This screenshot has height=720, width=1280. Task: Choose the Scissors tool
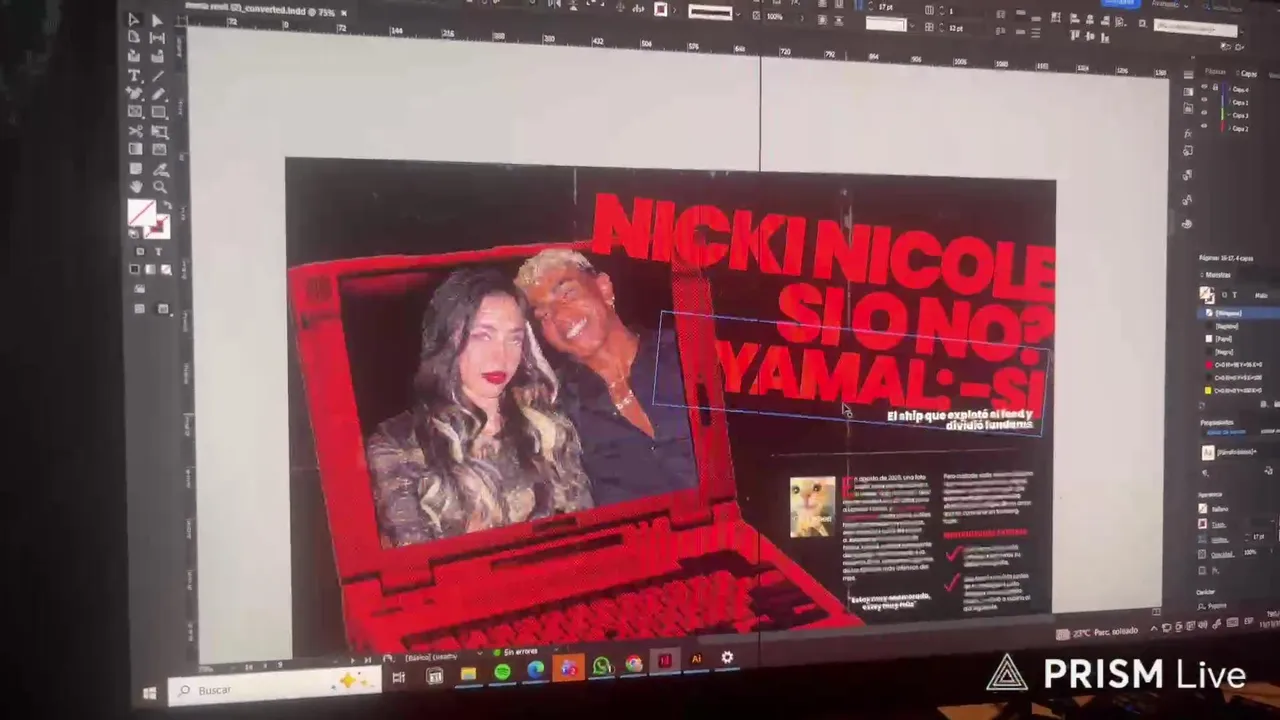(x=134, y=130)
